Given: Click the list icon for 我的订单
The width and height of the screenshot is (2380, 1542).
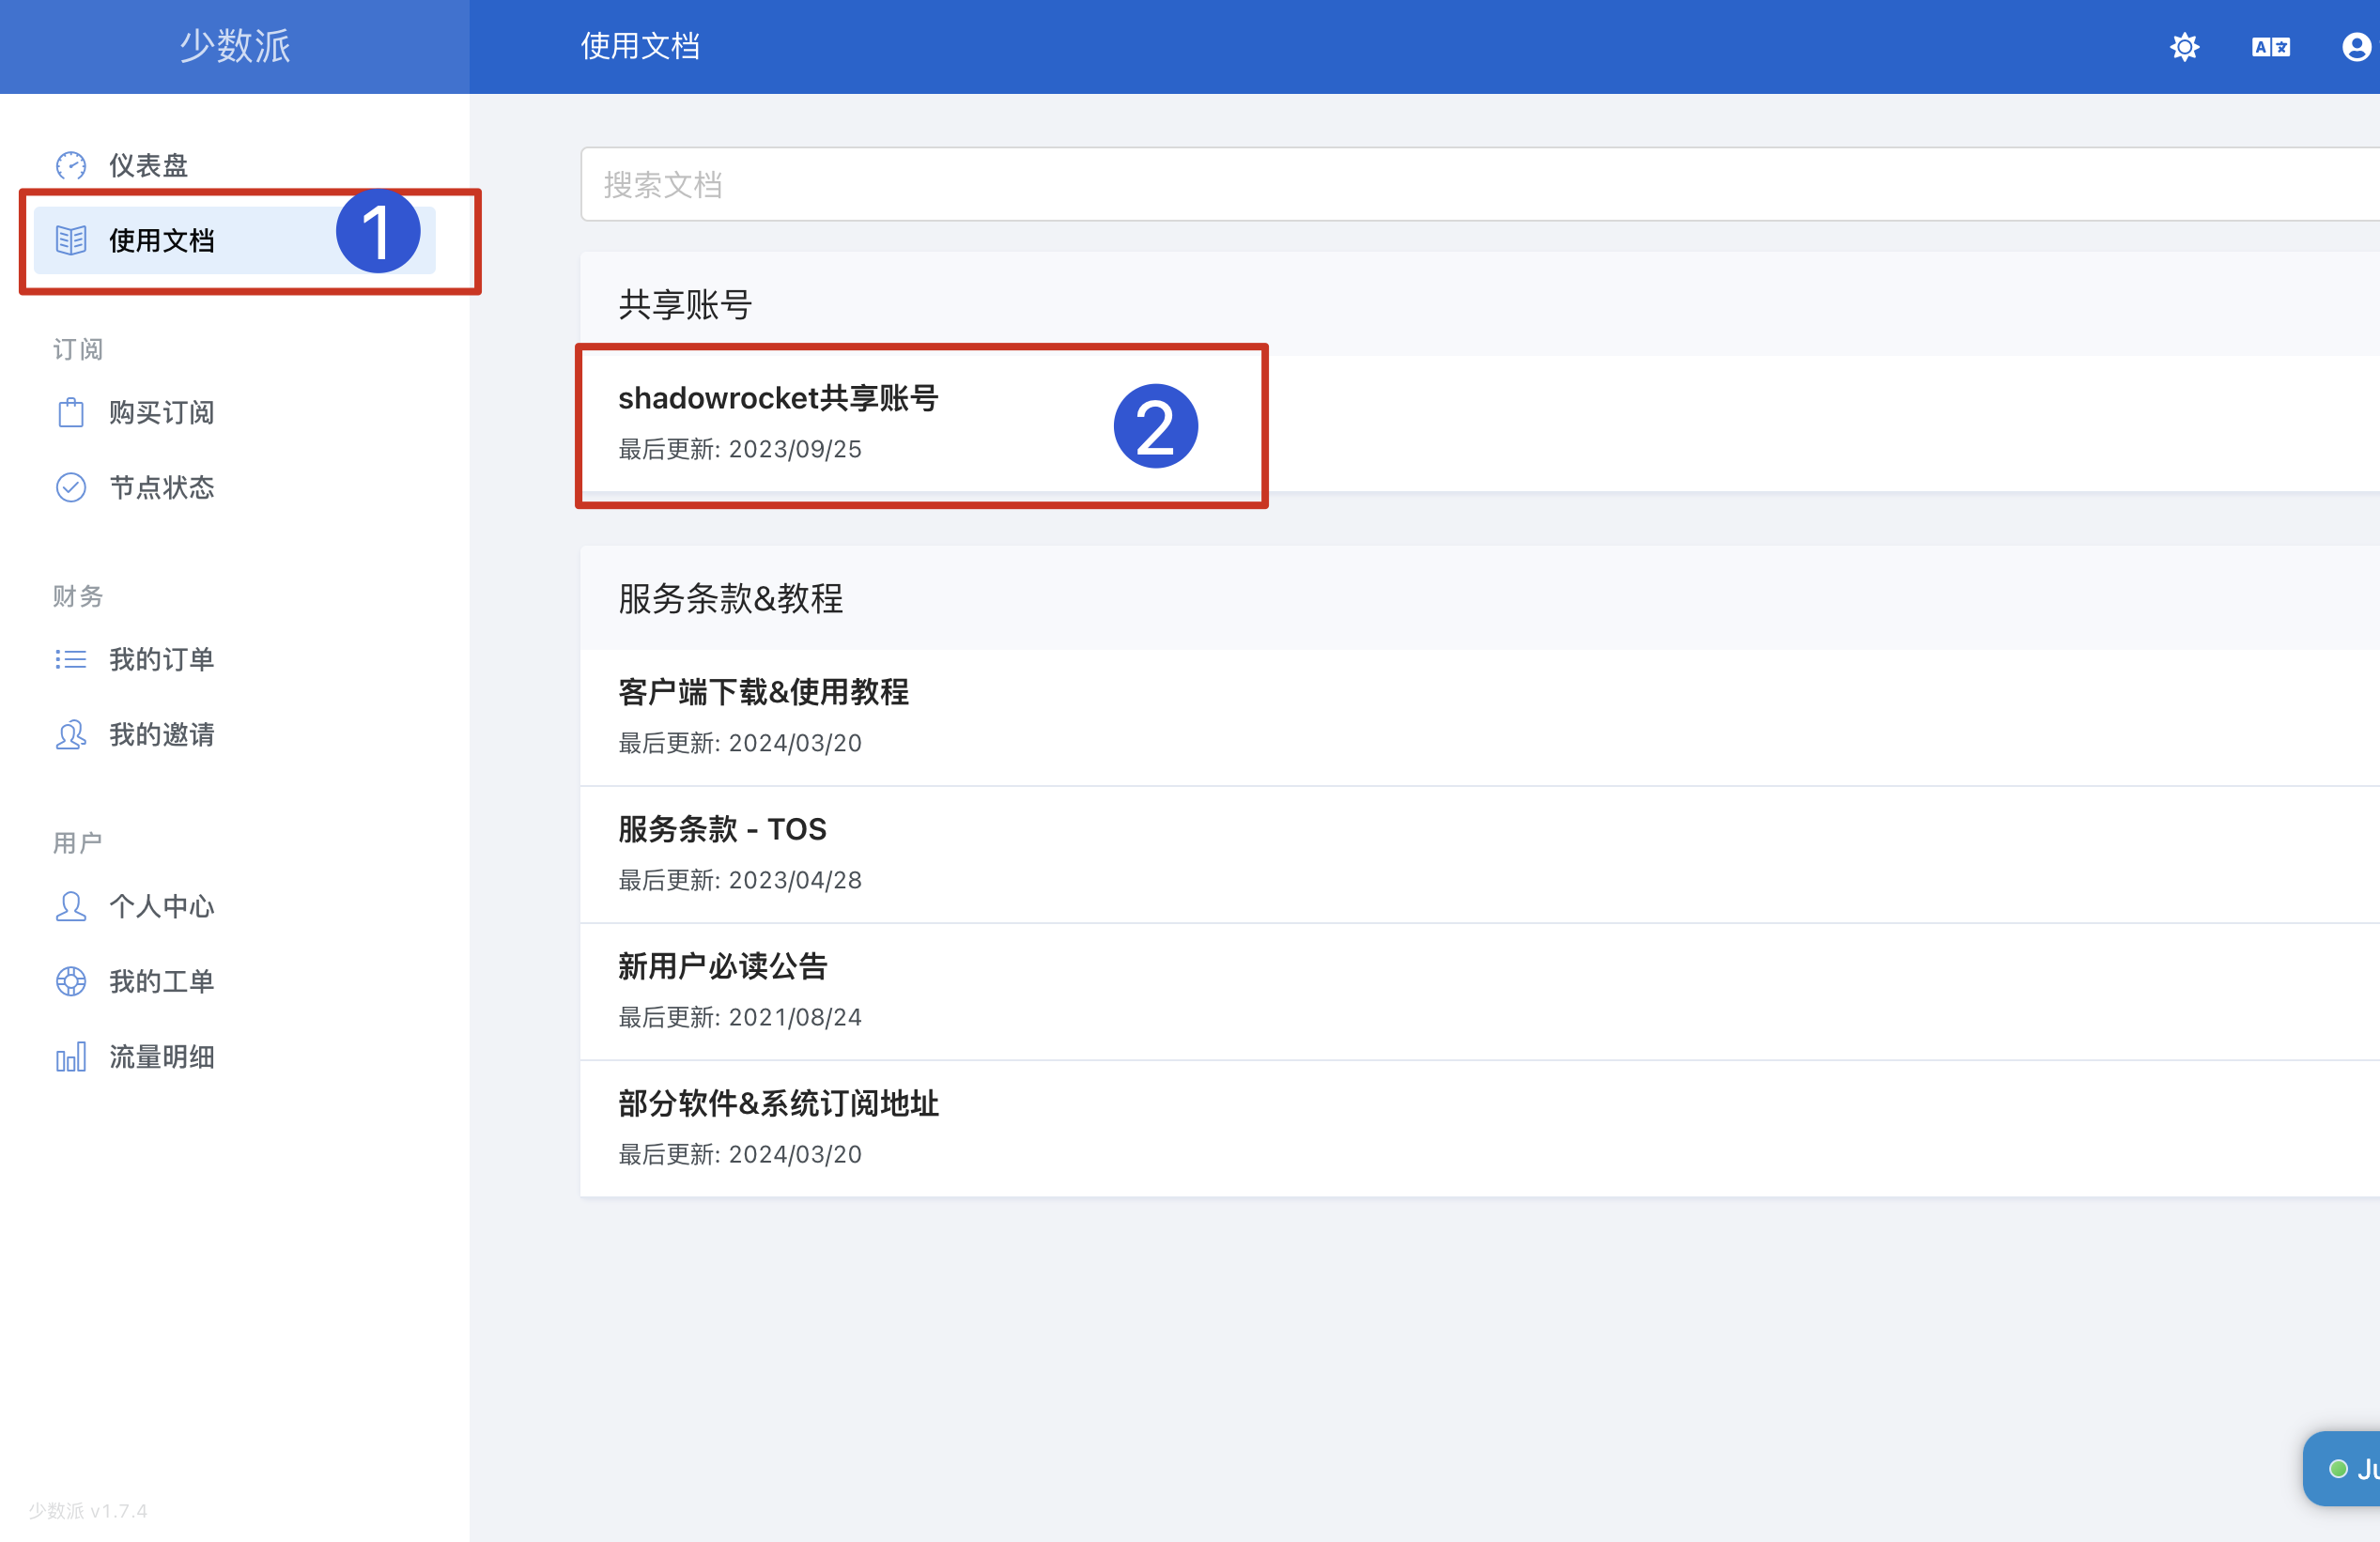Looking at the screenshot, I should pyautogui.click(x=71, y=659).
